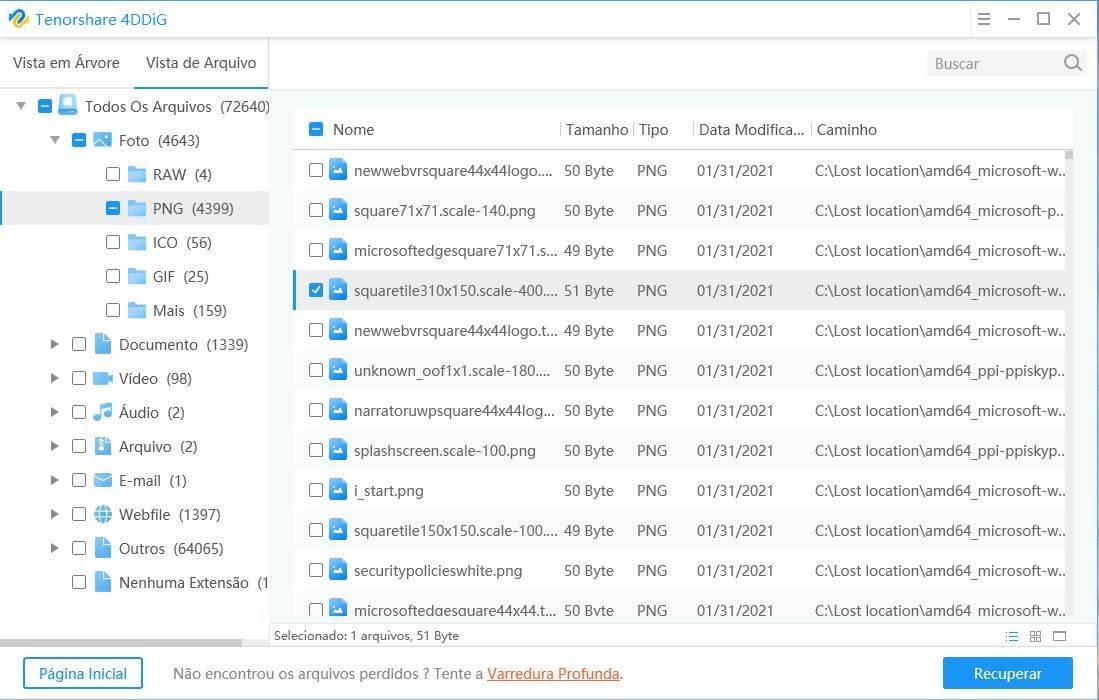Viewport: 1099px width, 700px height.
Task: Uncheck squaretile310x150.scale-400 file checkbox
Action: (316, 290)
